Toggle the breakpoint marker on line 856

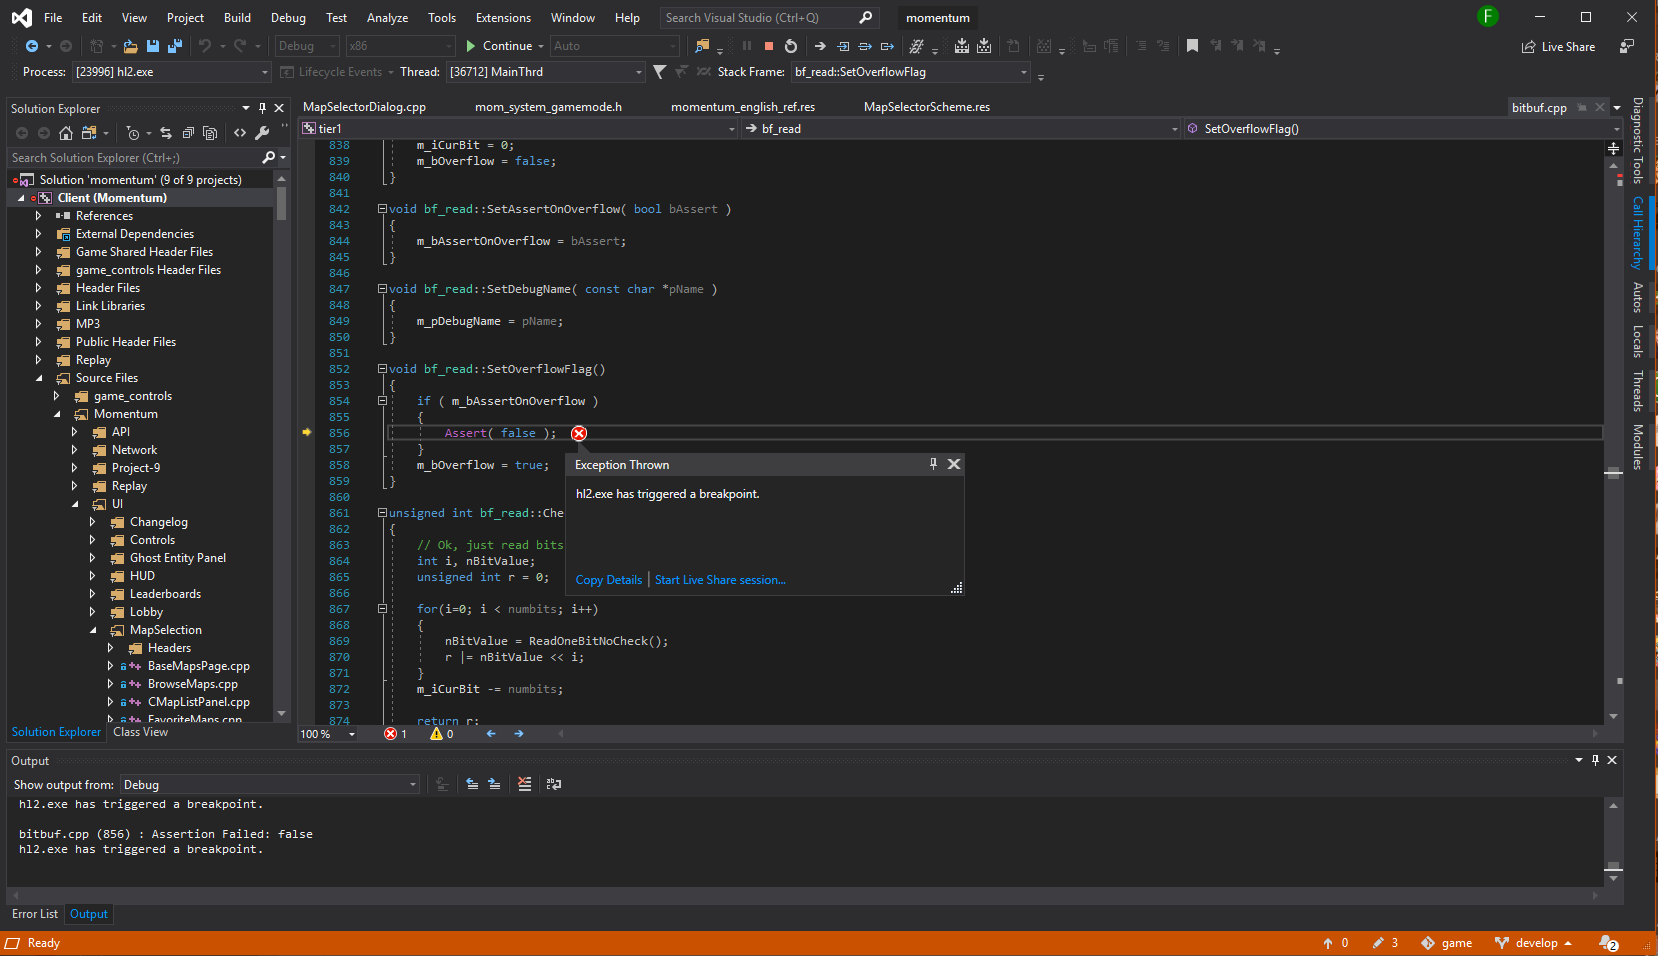pyautogui.click(x=308, y=433)
